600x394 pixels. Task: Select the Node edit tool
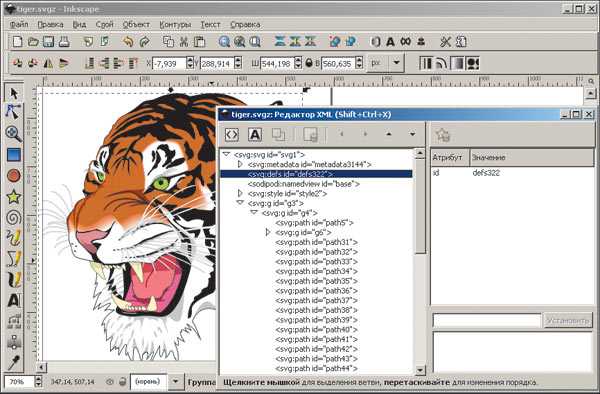(x=13, y=112)
